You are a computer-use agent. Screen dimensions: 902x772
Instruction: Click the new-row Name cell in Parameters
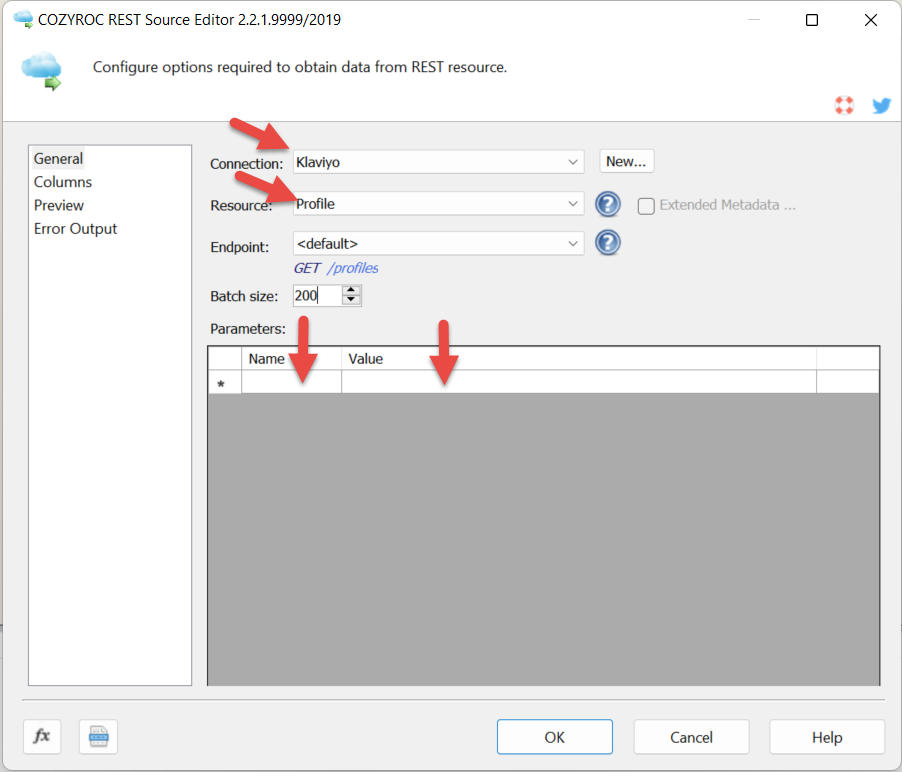tap(291, 383)
